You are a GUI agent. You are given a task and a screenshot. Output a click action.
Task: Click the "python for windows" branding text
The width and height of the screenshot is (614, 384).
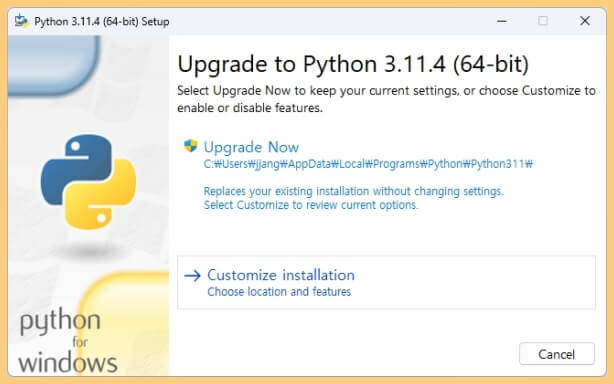[x=67, y=341]
